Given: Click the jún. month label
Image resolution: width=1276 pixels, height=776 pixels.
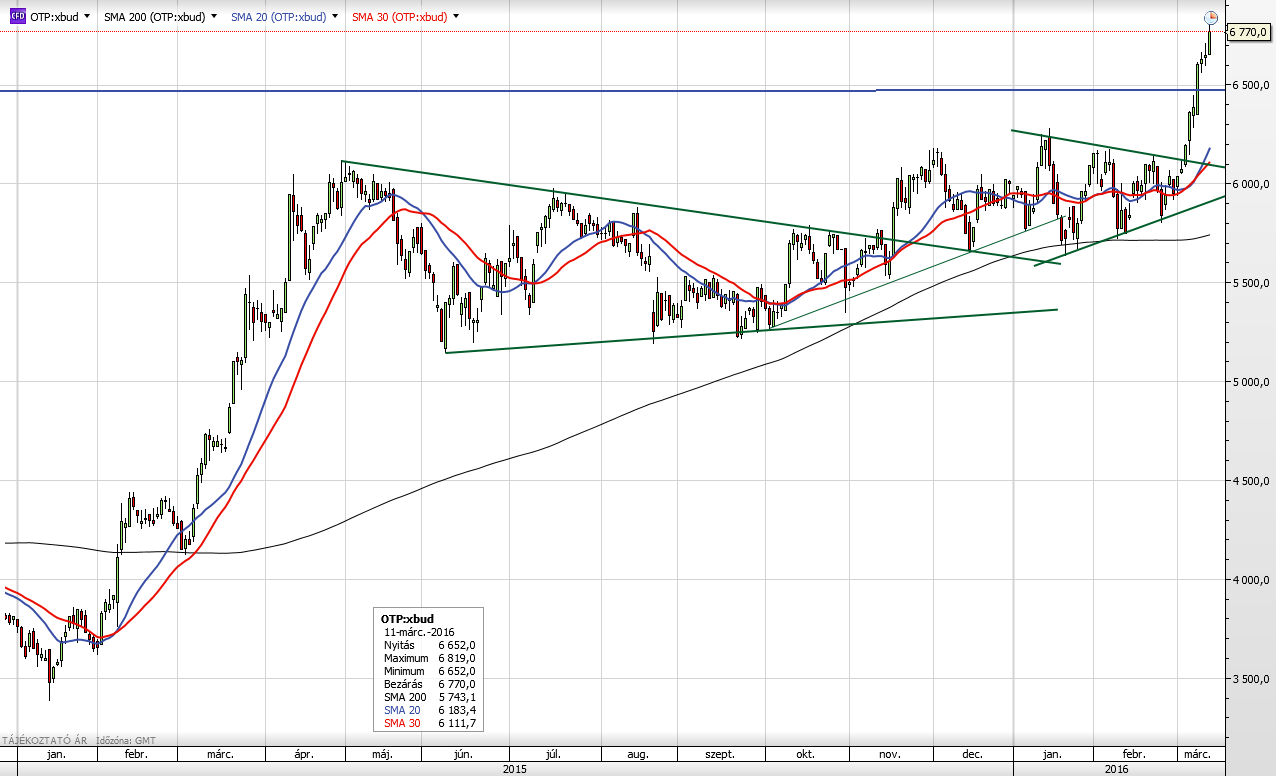Looking at the screenshot, I should click(464, 754).
